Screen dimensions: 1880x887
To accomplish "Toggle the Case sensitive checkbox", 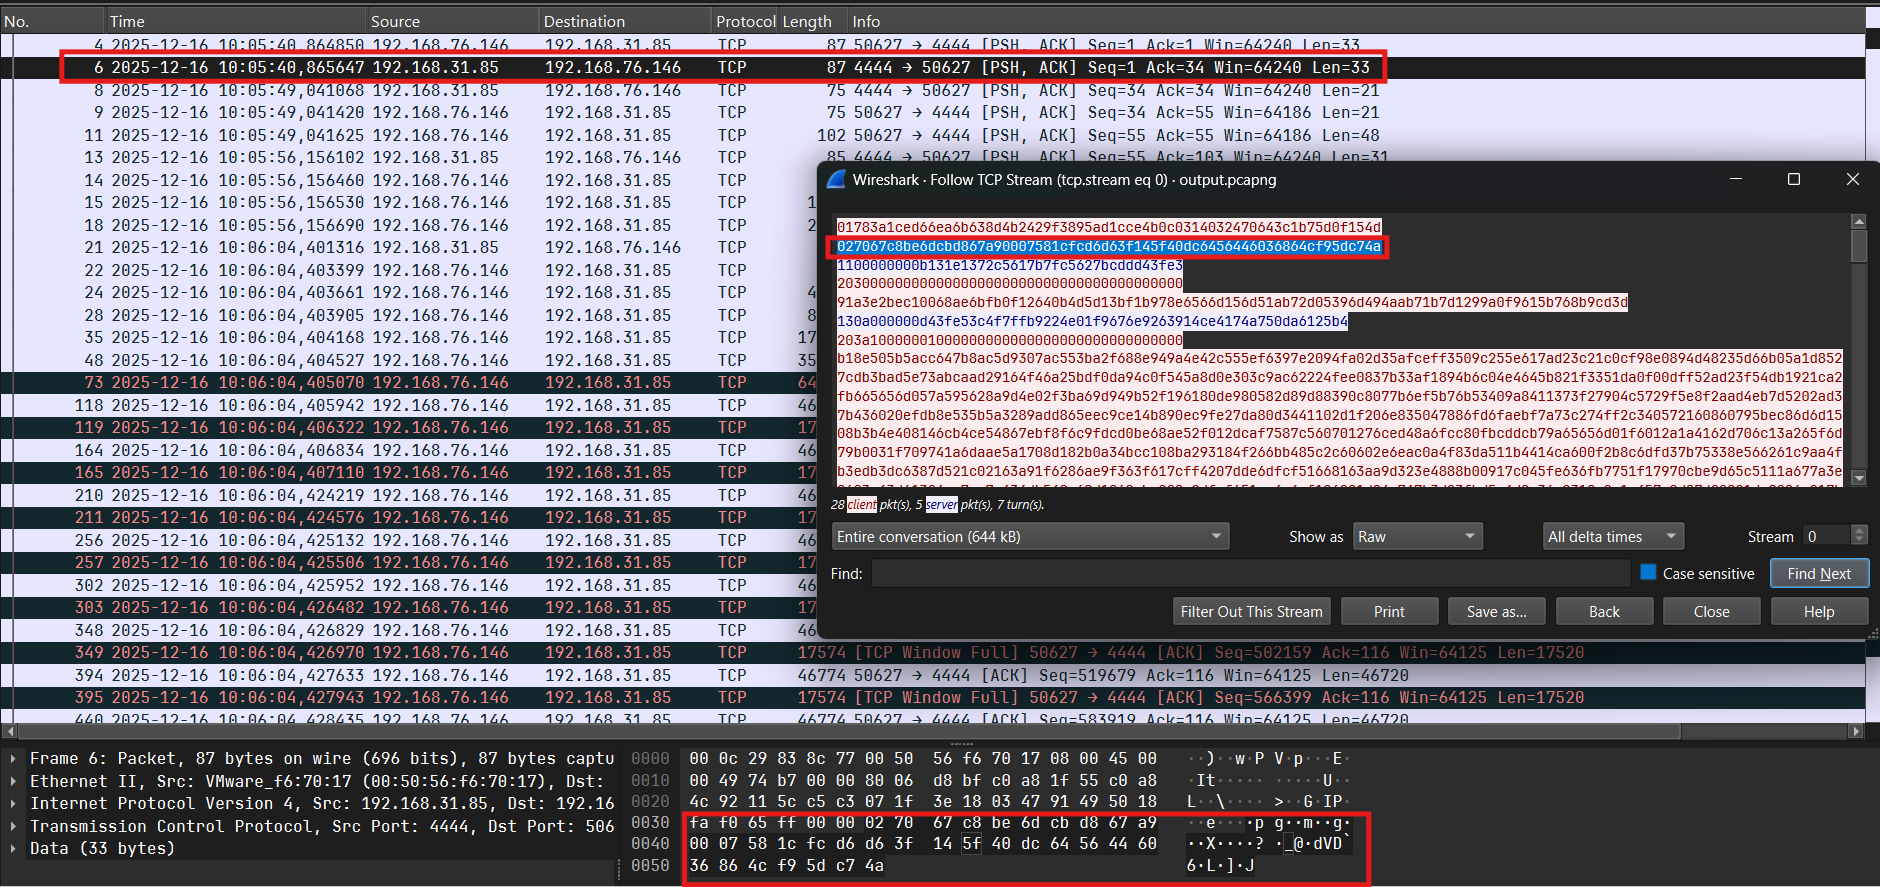I will tap(1648, 573).
